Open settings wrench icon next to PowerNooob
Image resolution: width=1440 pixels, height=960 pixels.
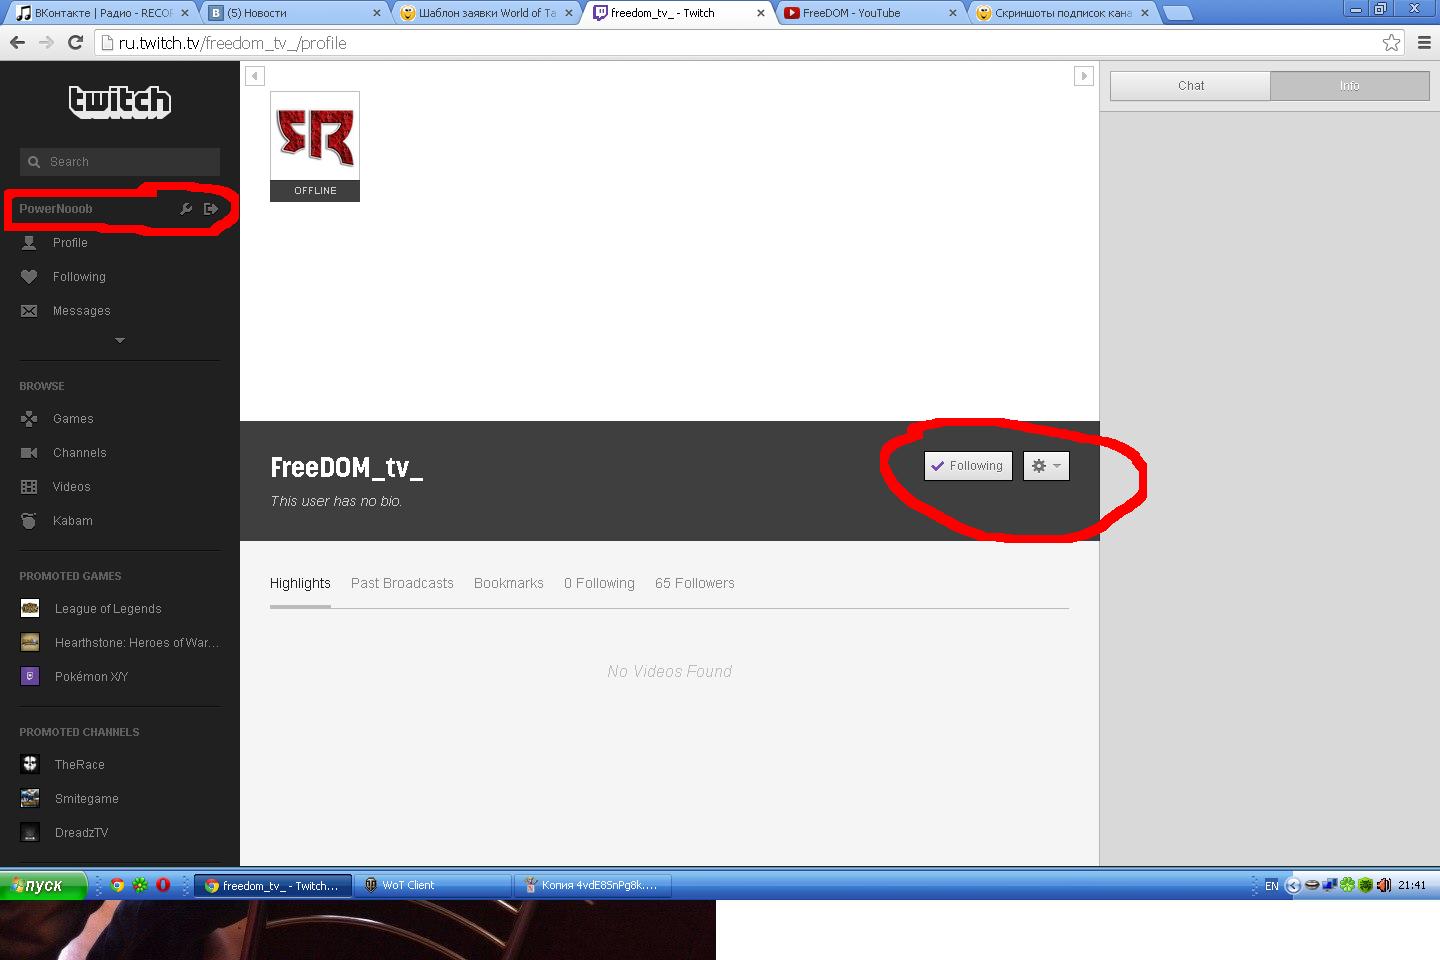click(x=186, y=209)
